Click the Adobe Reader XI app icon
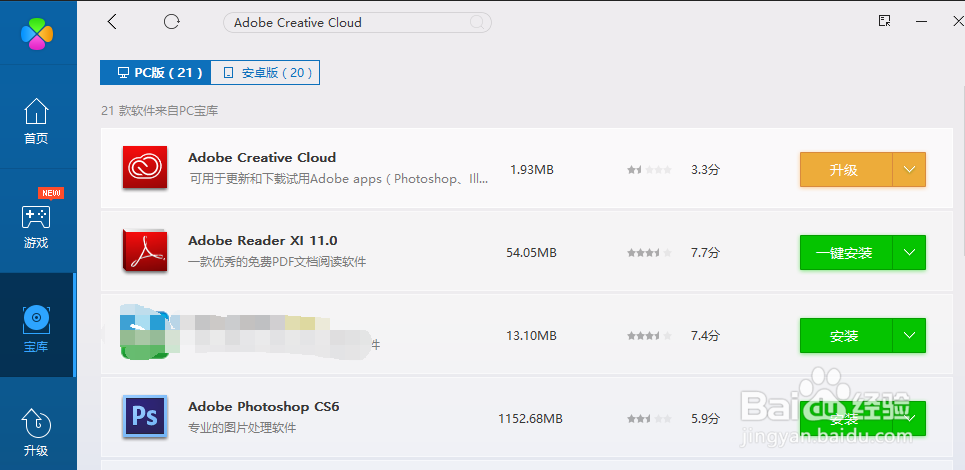965x470 pixels. pyautogui.click(x=145, y=250)
